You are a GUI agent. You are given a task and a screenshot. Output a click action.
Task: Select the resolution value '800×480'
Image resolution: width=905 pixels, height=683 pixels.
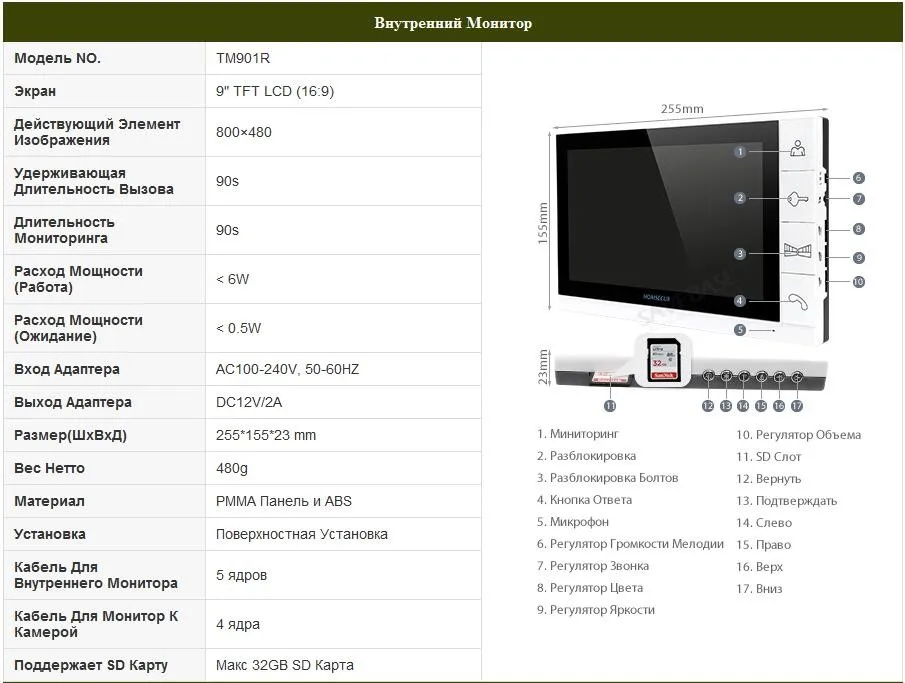(244, 132)
